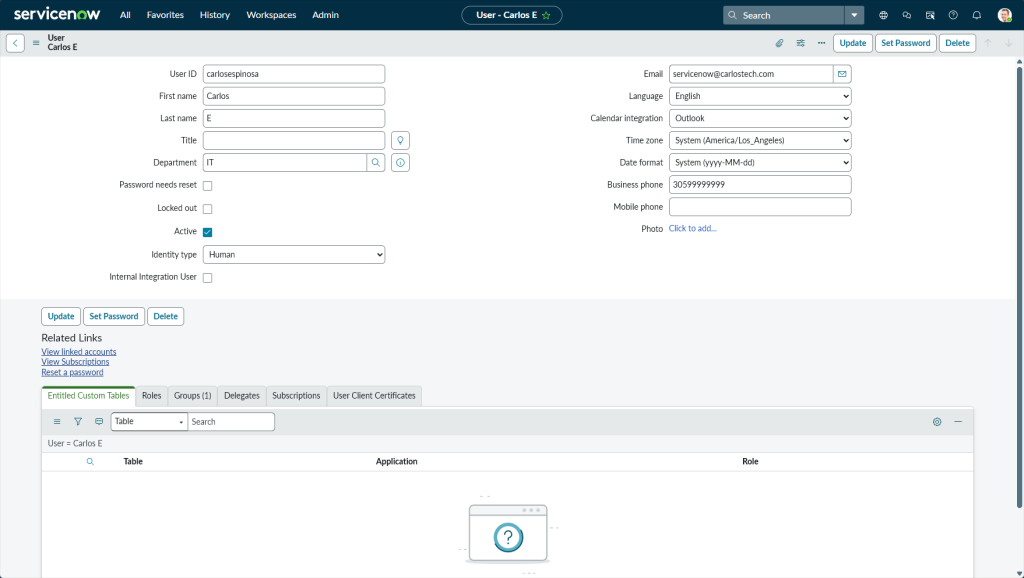Open the Workspaces menu
1024x578 pixels.
click(271, 15)
